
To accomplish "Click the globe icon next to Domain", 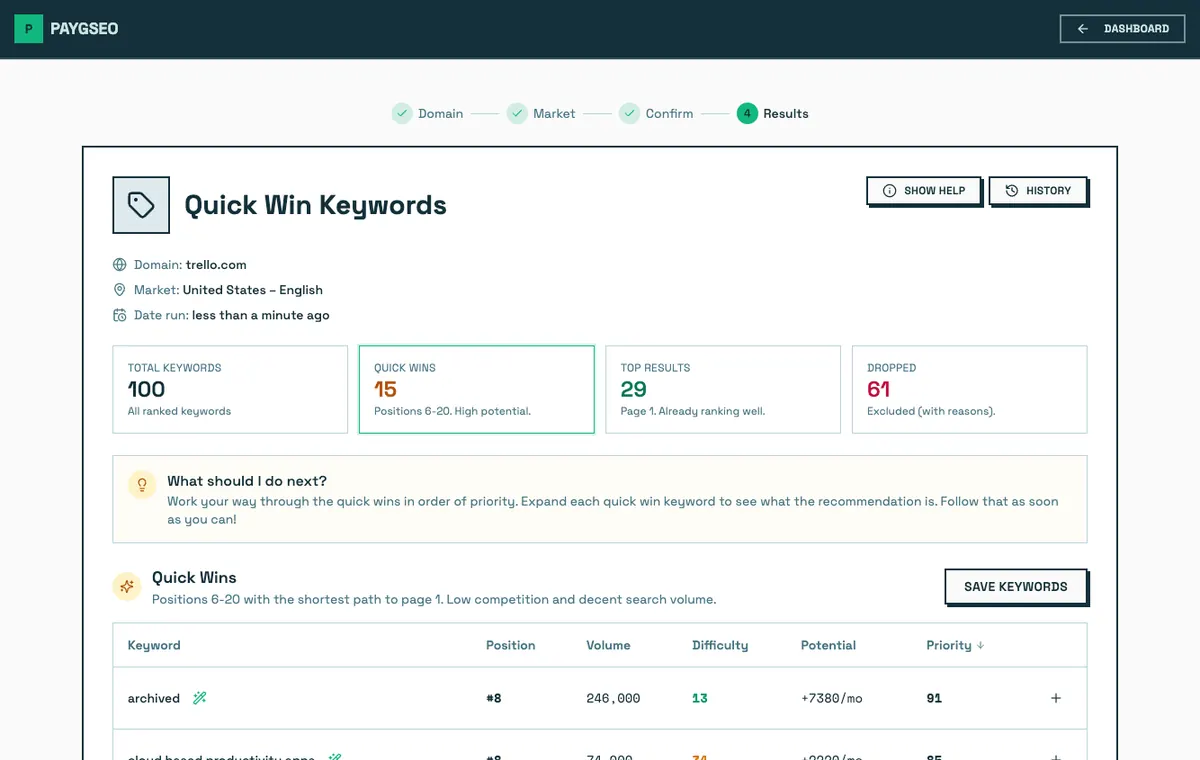I will tap(120, 265).
